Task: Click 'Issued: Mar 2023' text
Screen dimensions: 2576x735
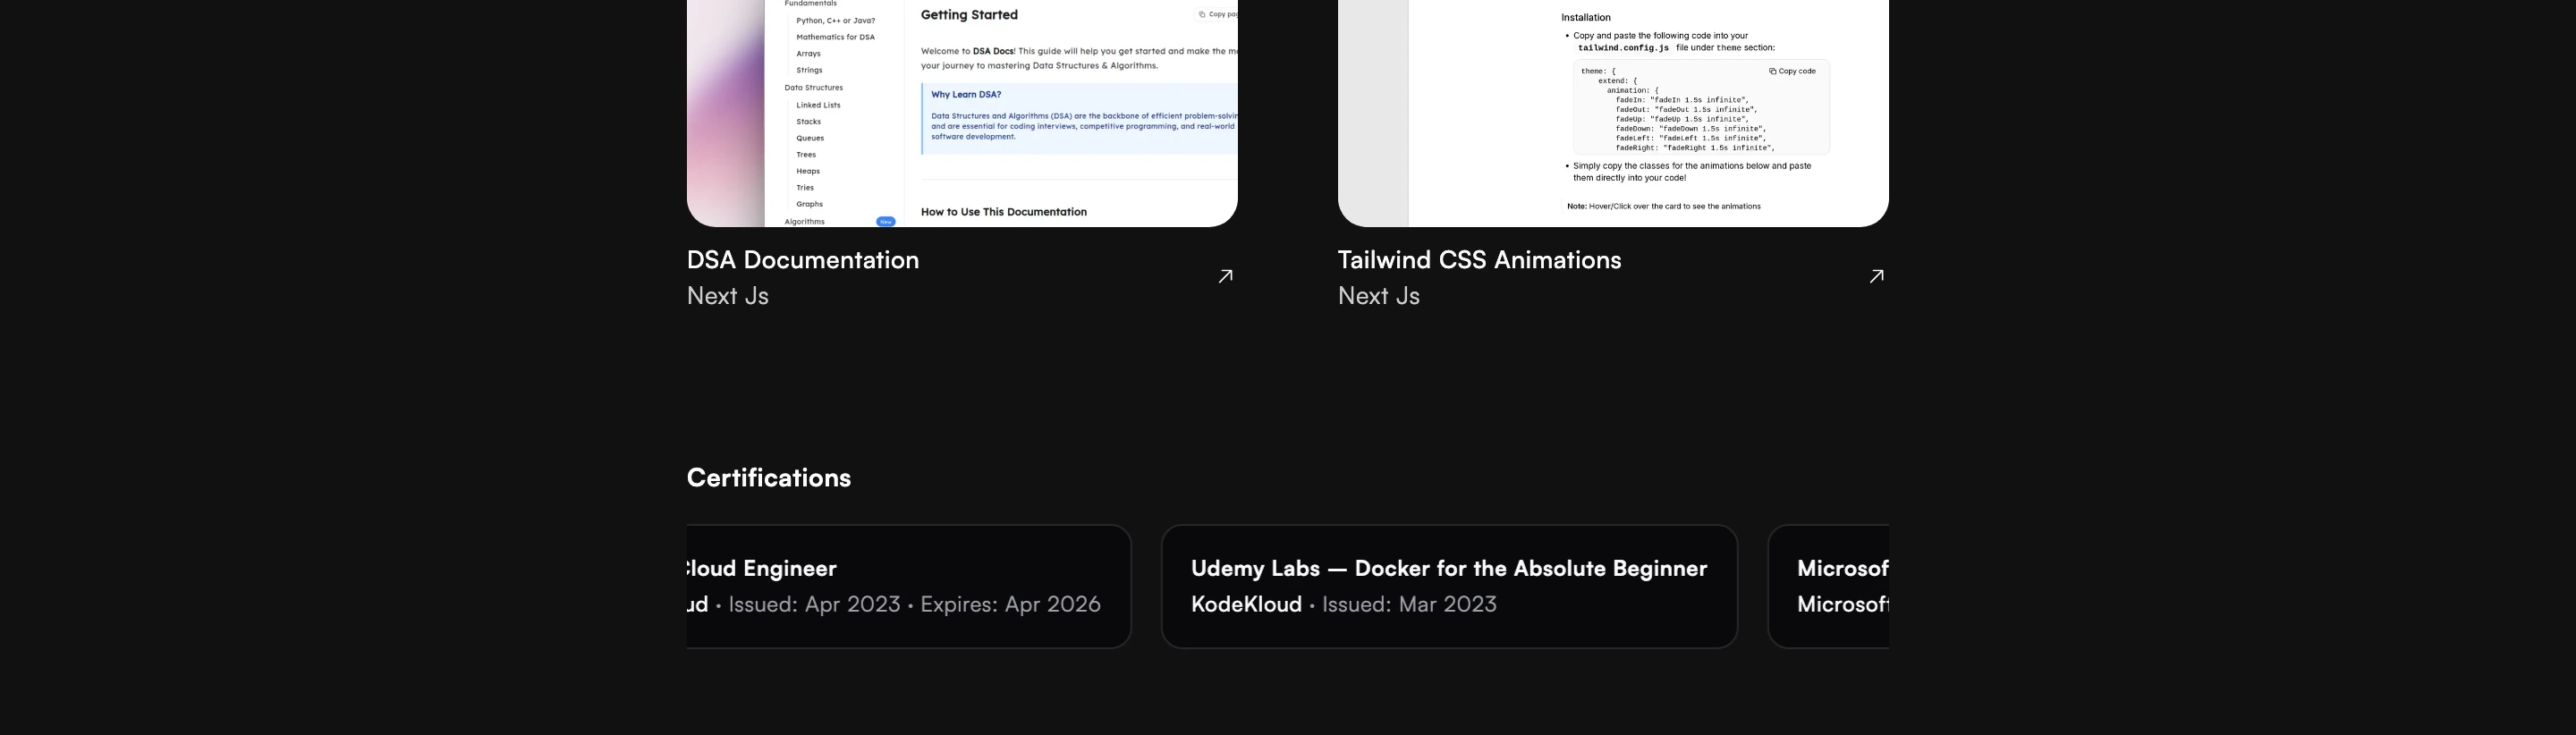Action: pos(1409,604)
